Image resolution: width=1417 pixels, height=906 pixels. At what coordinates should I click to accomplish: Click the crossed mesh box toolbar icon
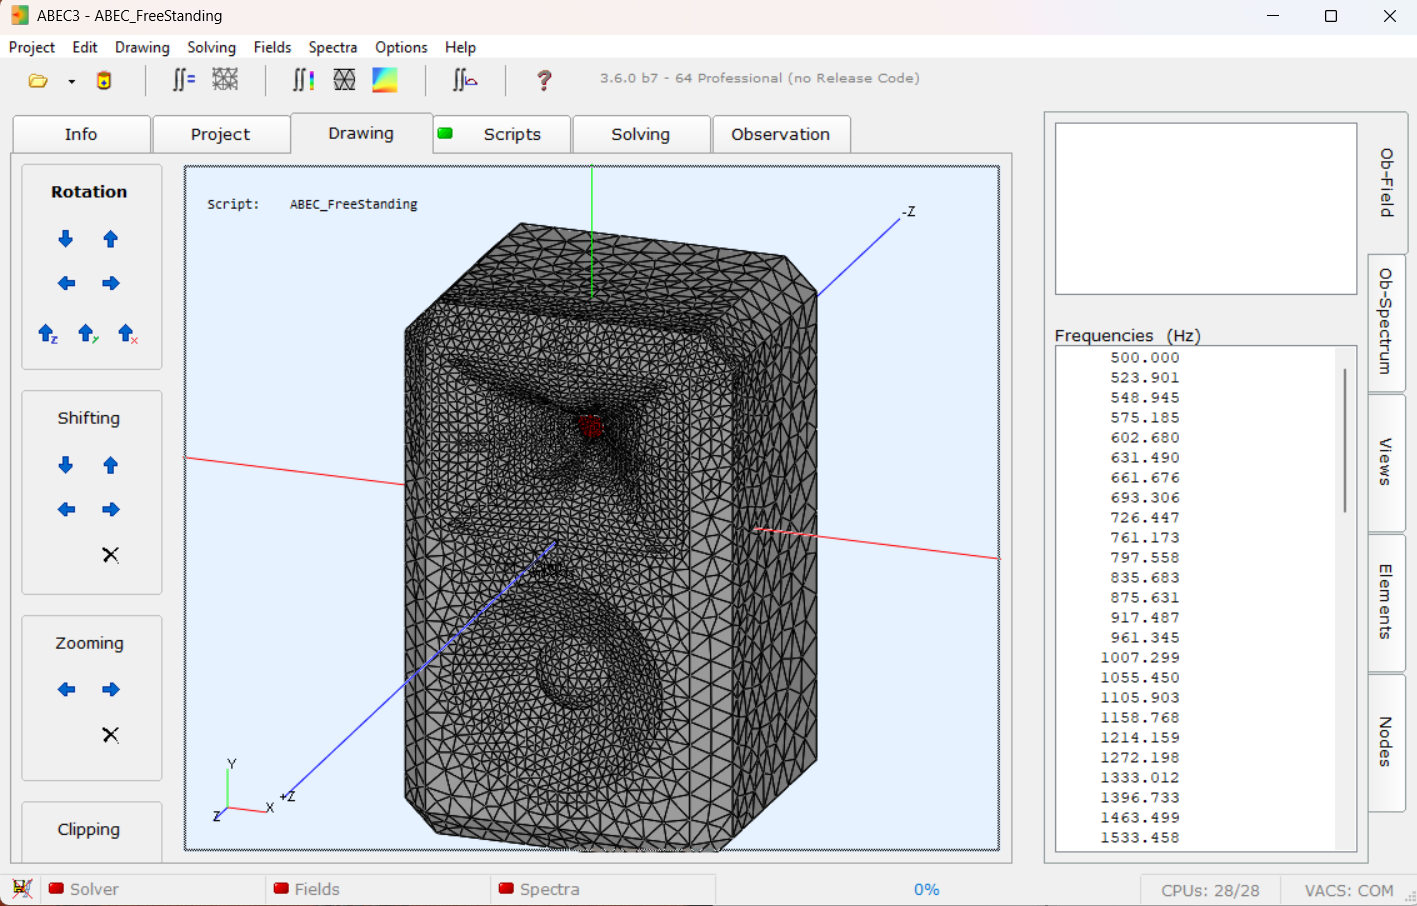[x=344, y=80]
